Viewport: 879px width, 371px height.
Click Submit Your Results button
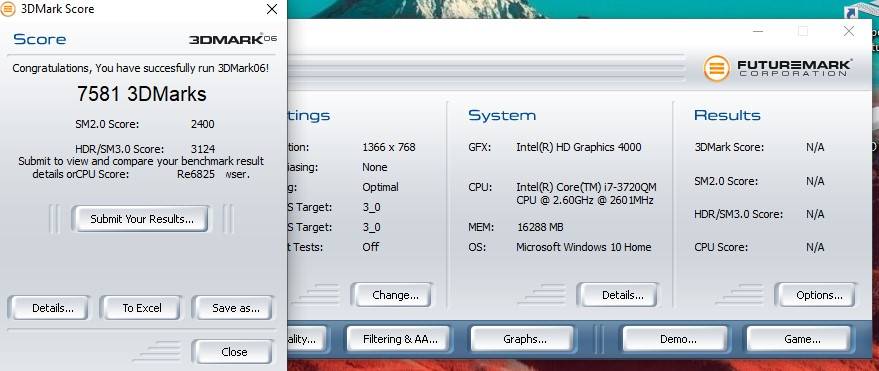coord(142,219)
